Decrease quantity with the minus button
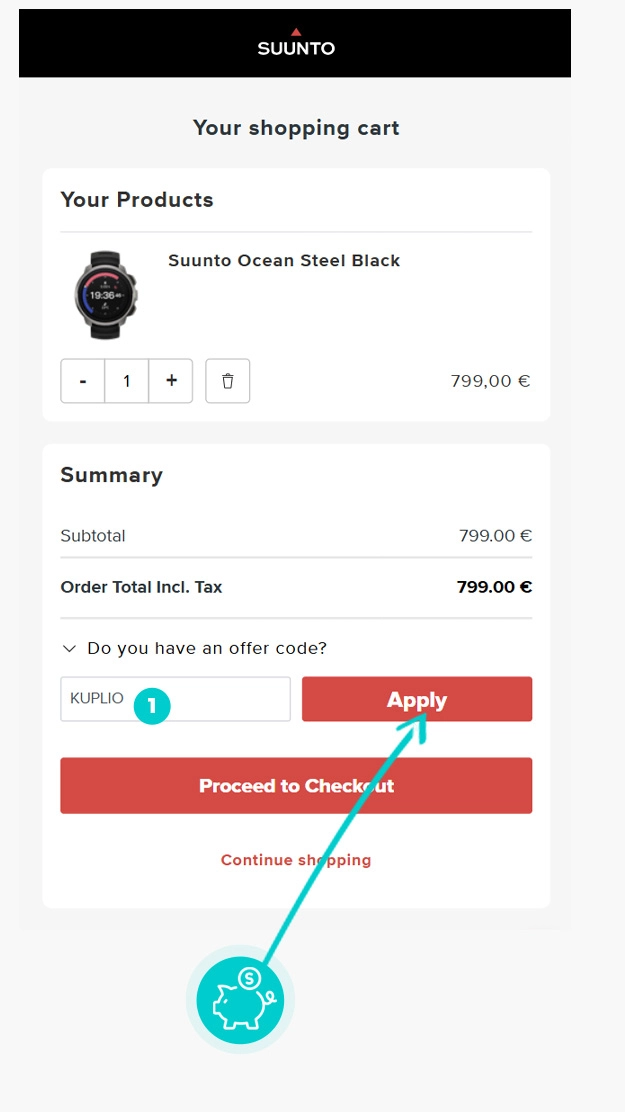This screenshot has height=1112, width=625. click(x=83, y=381)
